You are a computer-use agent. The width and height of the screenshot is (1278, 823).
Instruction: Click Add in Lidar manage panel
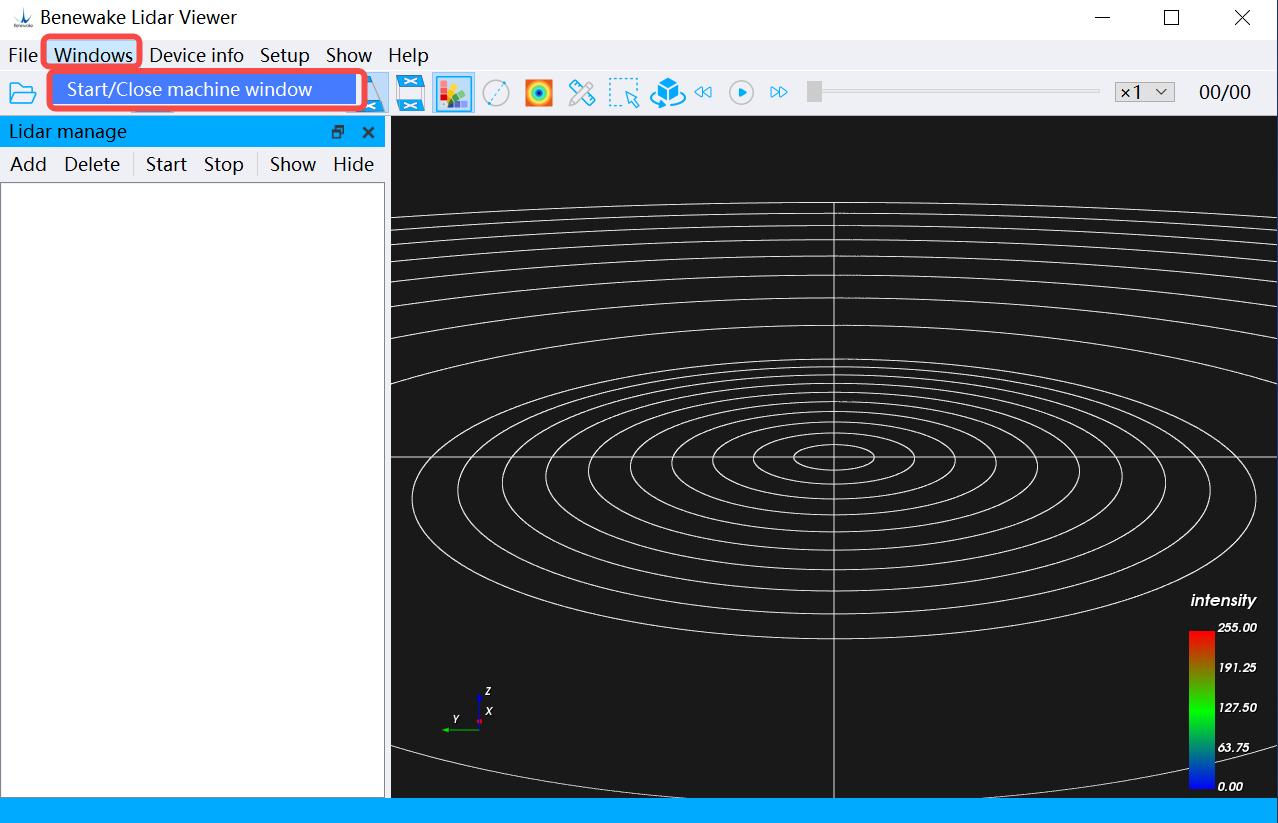(x=28, y=164)
